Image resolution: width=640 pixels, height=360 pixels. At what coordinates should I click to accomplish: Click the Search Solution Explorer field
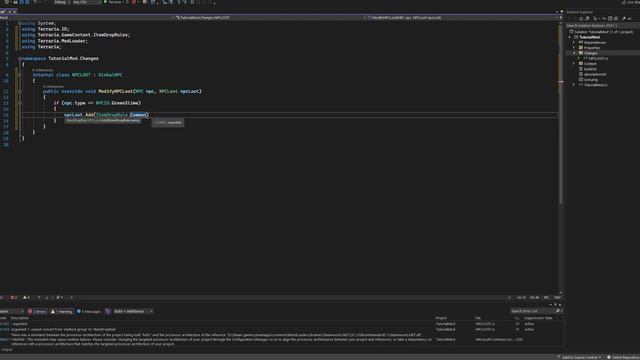click(x=602, y=25)
